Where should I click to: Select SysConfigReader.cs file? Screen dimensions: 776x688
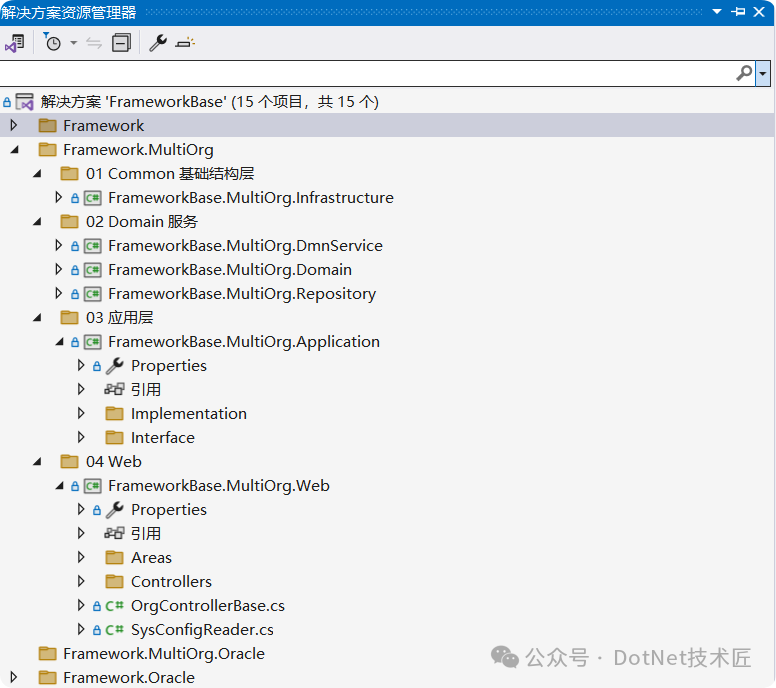pos(202,630)
